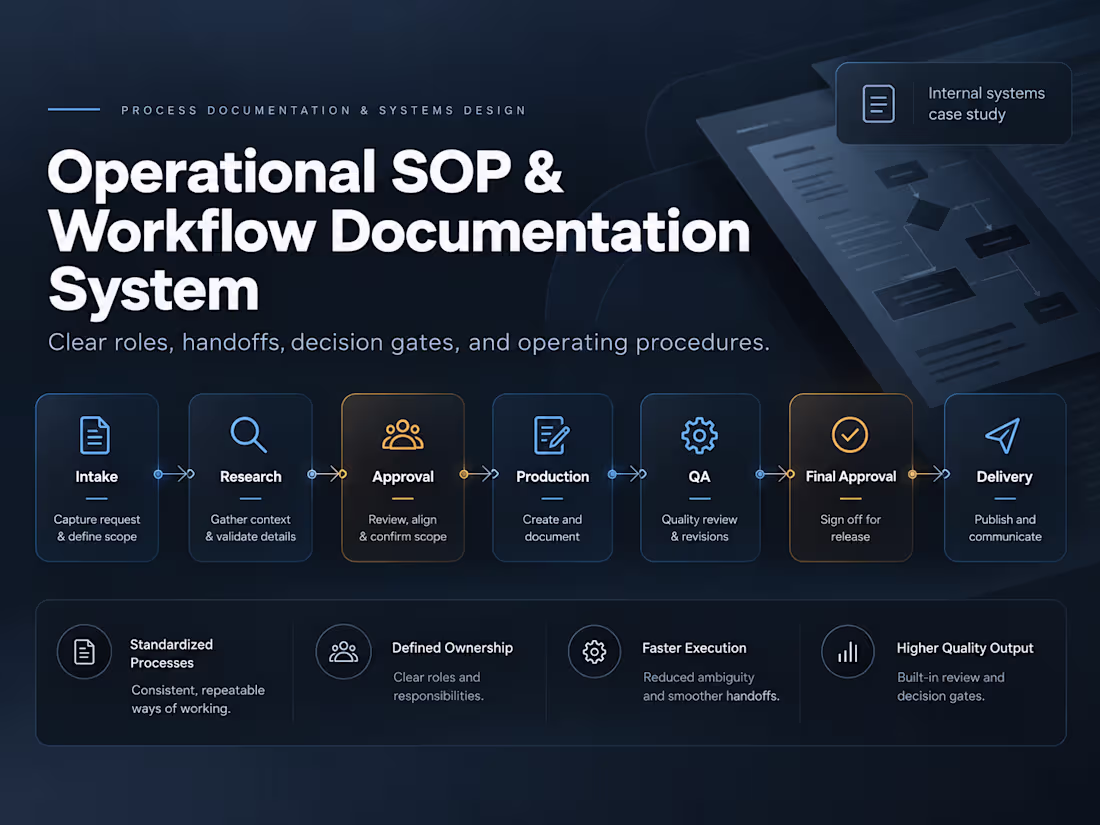Click 'Consistent, repeatable ways of working.' text
This screenshot has height=825, width=1100.
pyautogui.click(x=198, y=699)
